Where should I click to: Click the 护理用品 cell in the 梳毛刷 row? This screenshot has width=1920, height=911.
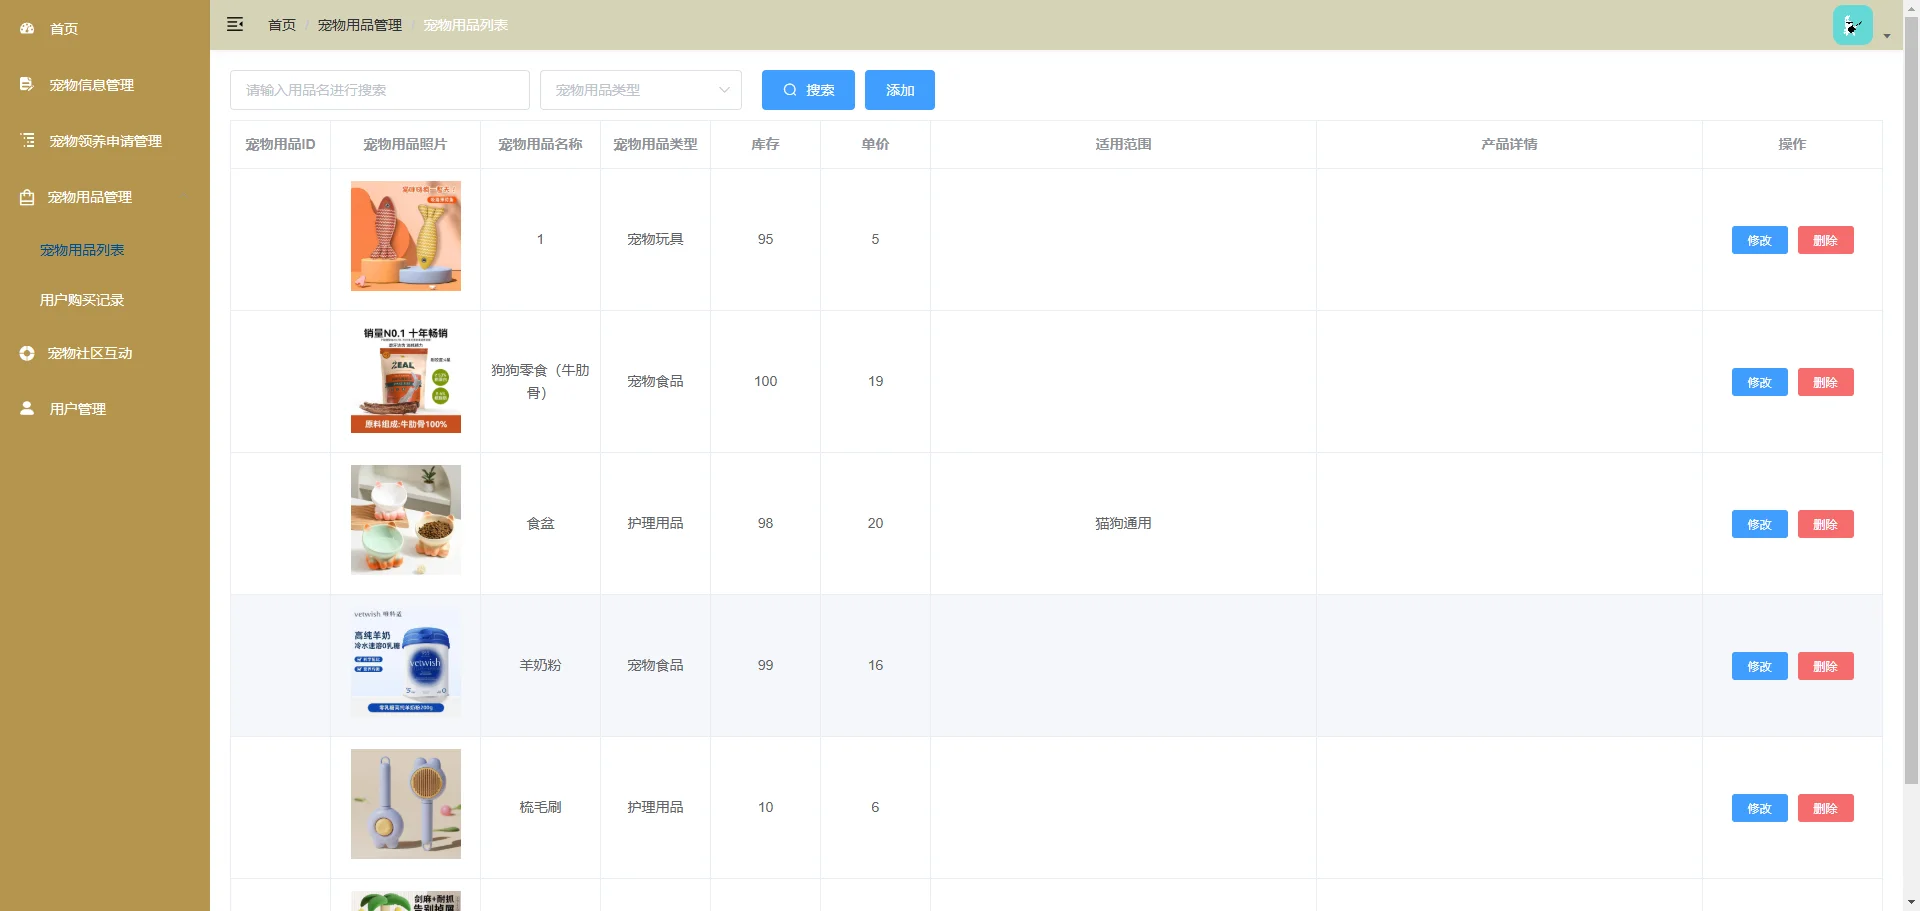point(655,808)
